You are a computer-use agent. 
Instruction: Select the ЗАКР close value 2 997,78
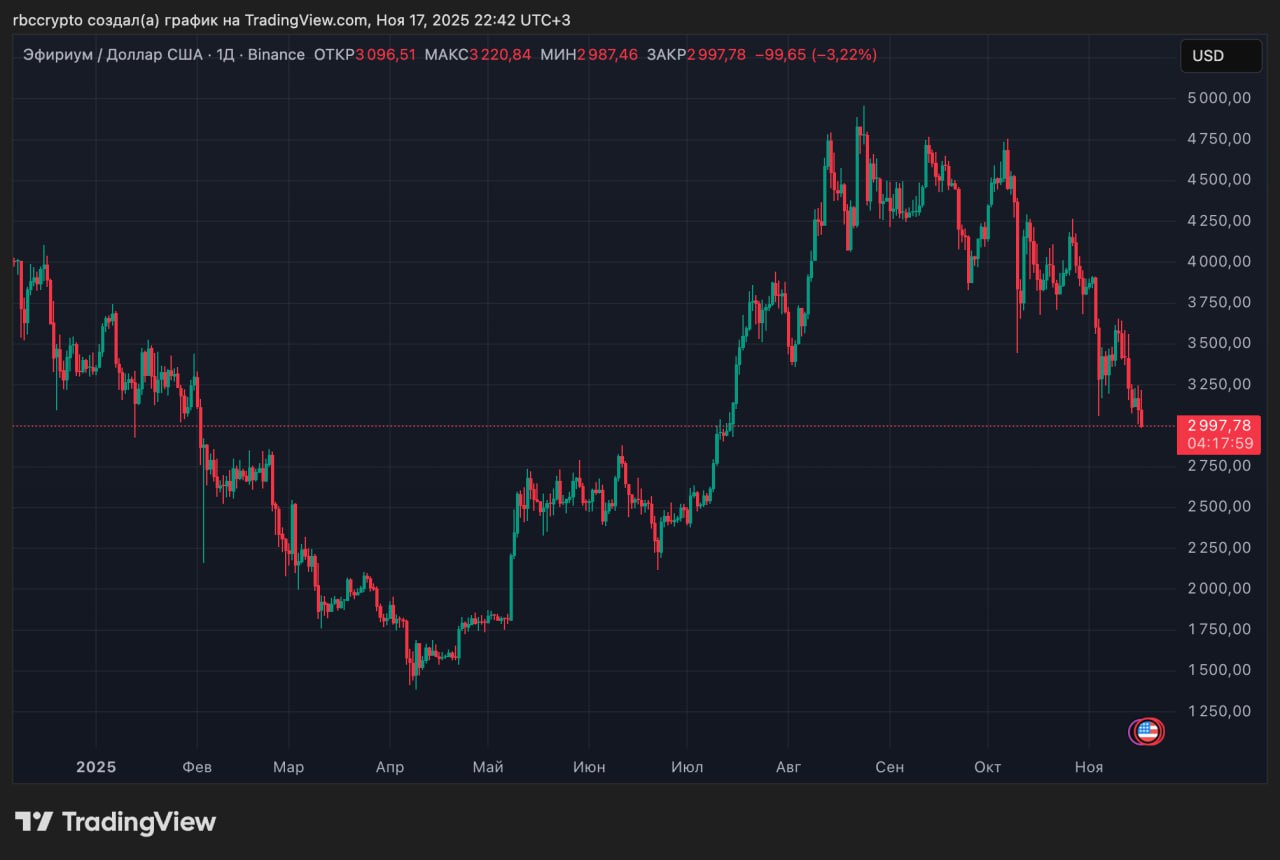click(716, 55)
